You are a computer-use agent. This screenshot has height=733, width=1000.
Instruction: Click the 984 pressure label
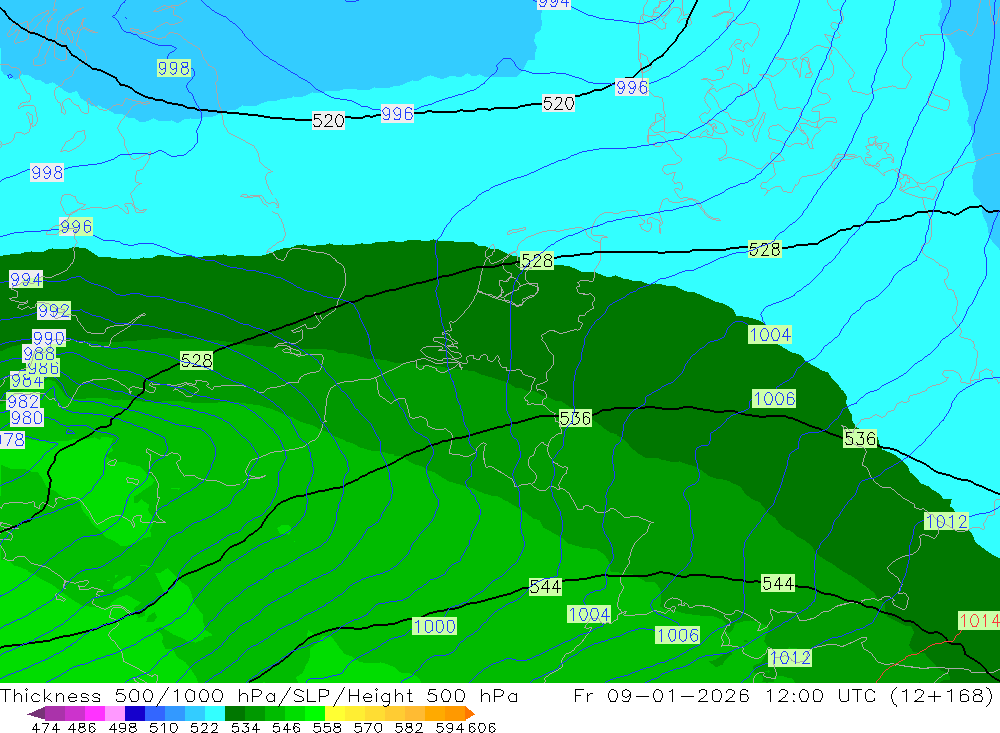(x=27, y=381)
